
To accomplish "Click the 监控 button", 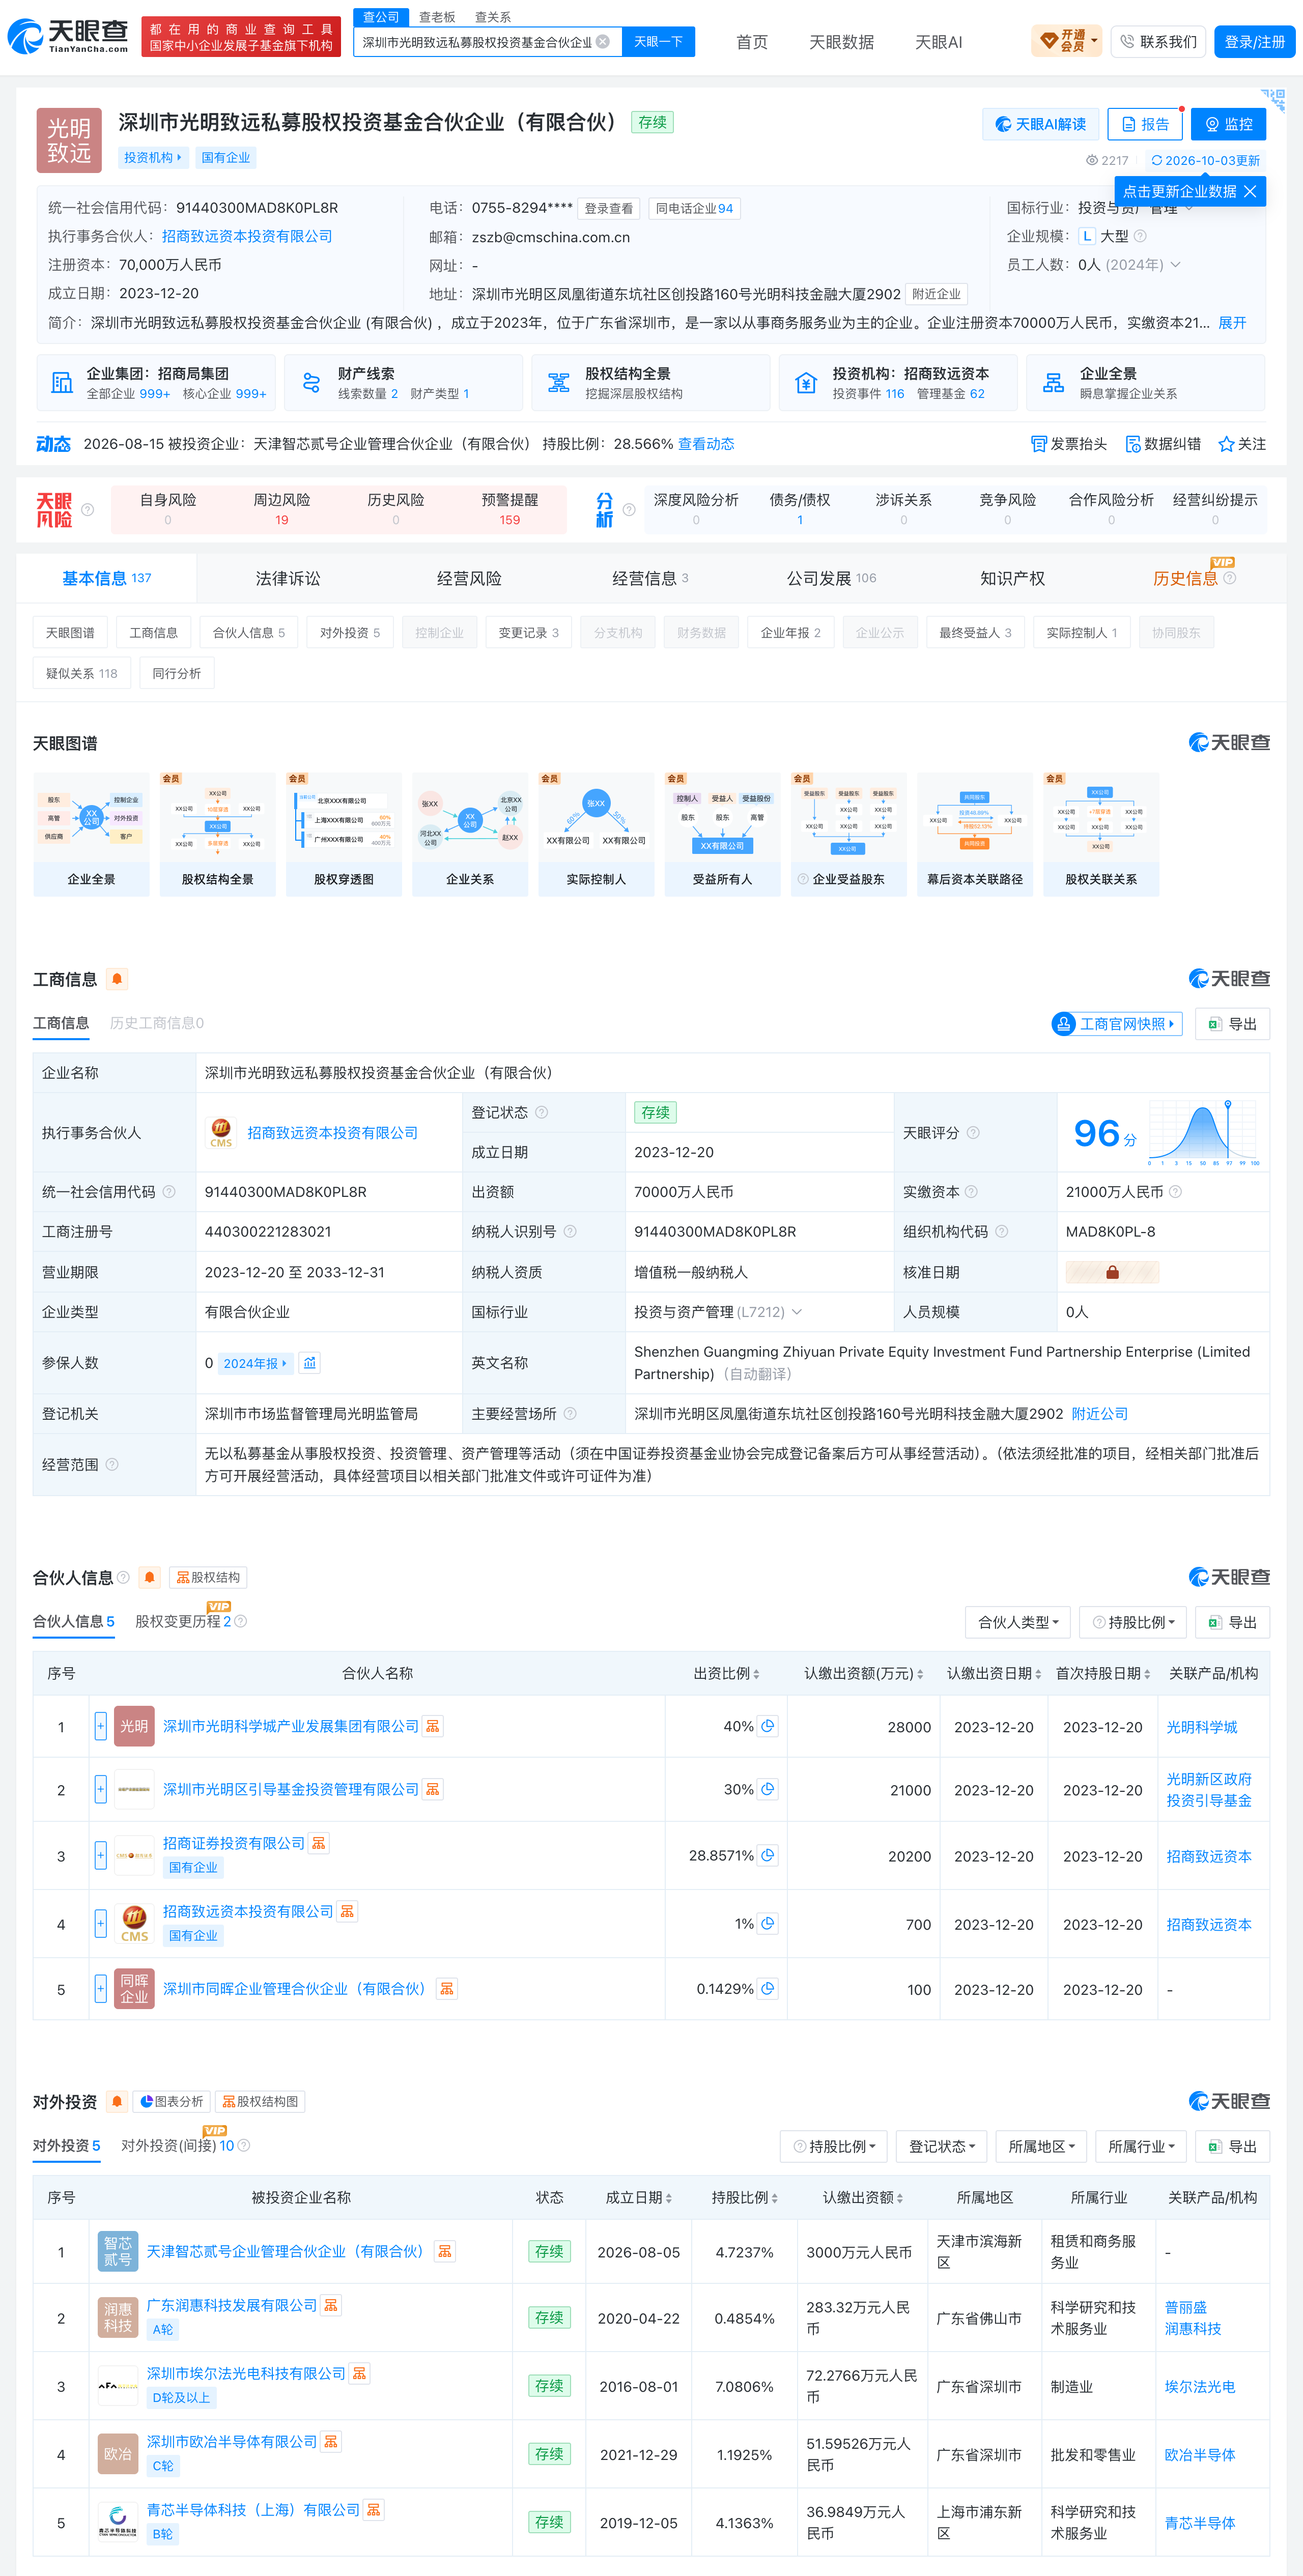I will click(x=1228, y=124).
